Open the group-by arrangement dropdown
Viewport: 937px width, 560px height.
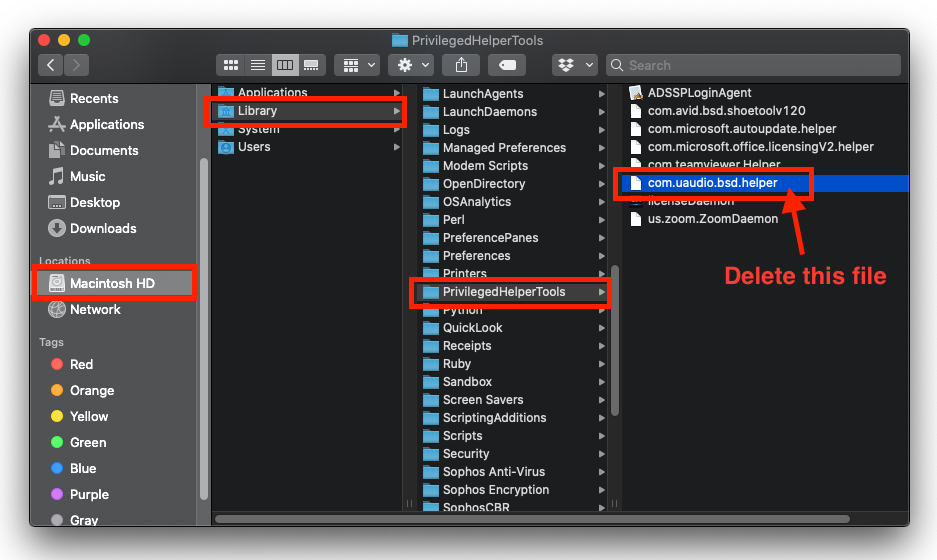[x=357, y=65]
